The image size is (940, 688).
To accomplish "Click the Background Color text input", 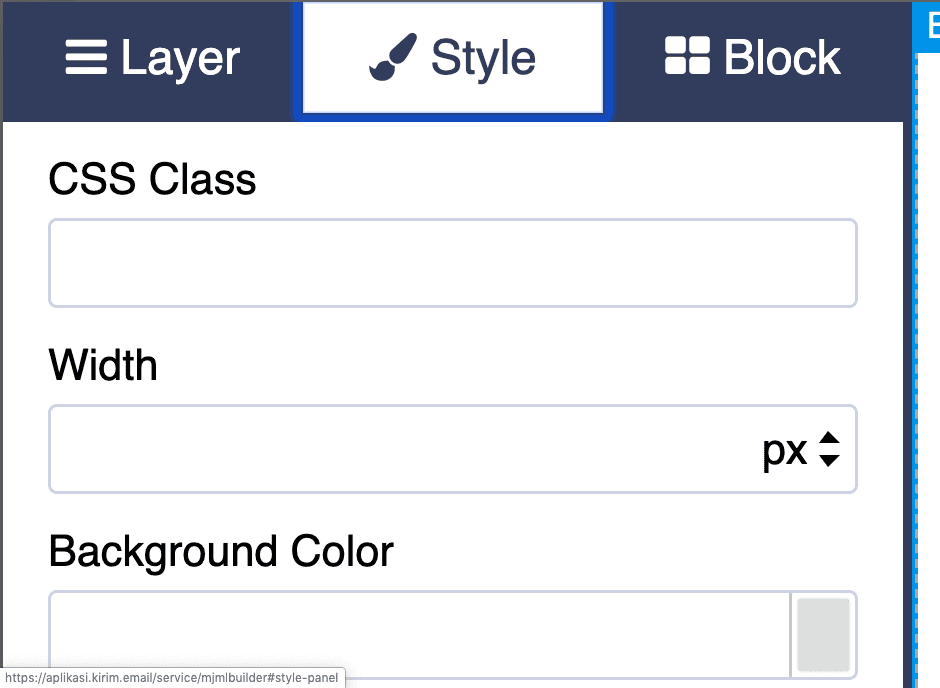I will click(420, 634).
